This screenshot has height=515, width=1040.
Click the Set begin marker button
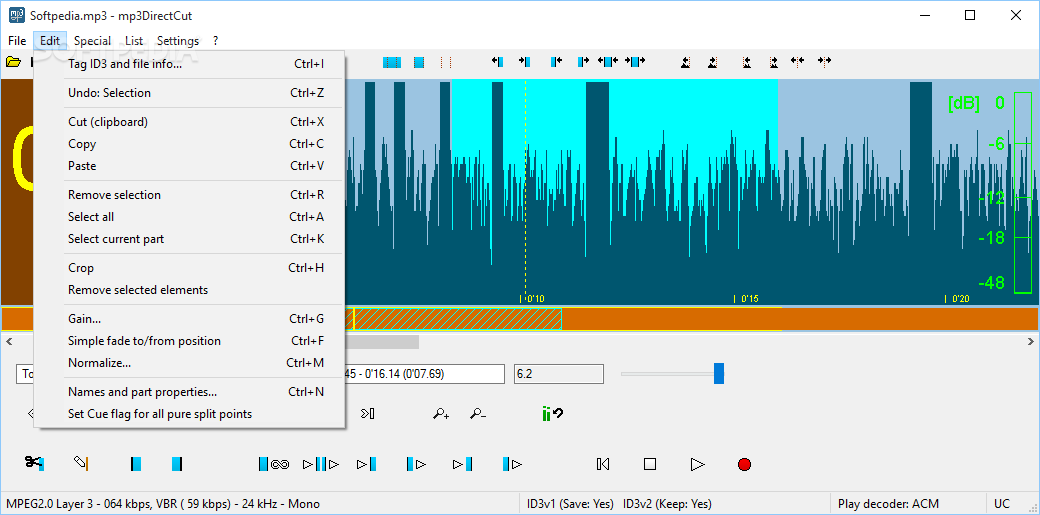coord(136,464)
